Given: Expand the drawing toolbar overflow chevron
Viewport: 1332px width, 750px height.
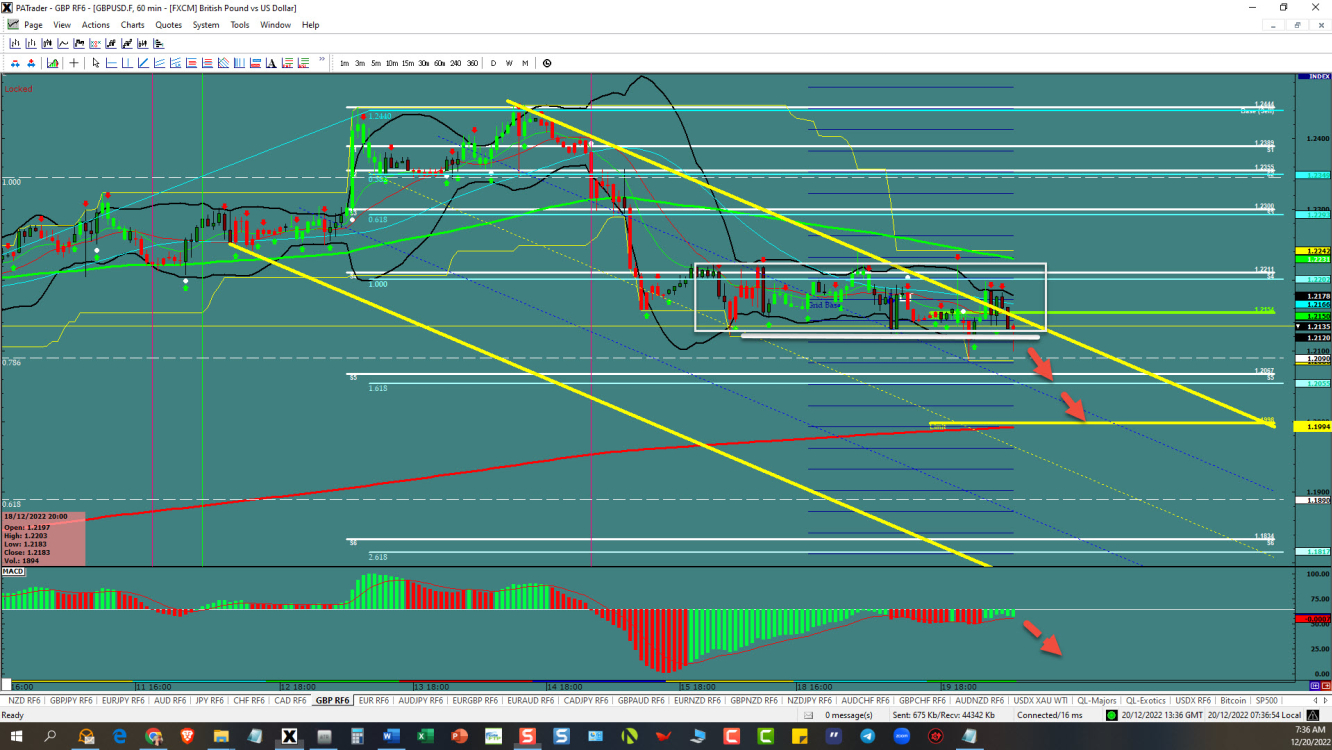Looking at the screenshot, I should [x=322, y=59].
